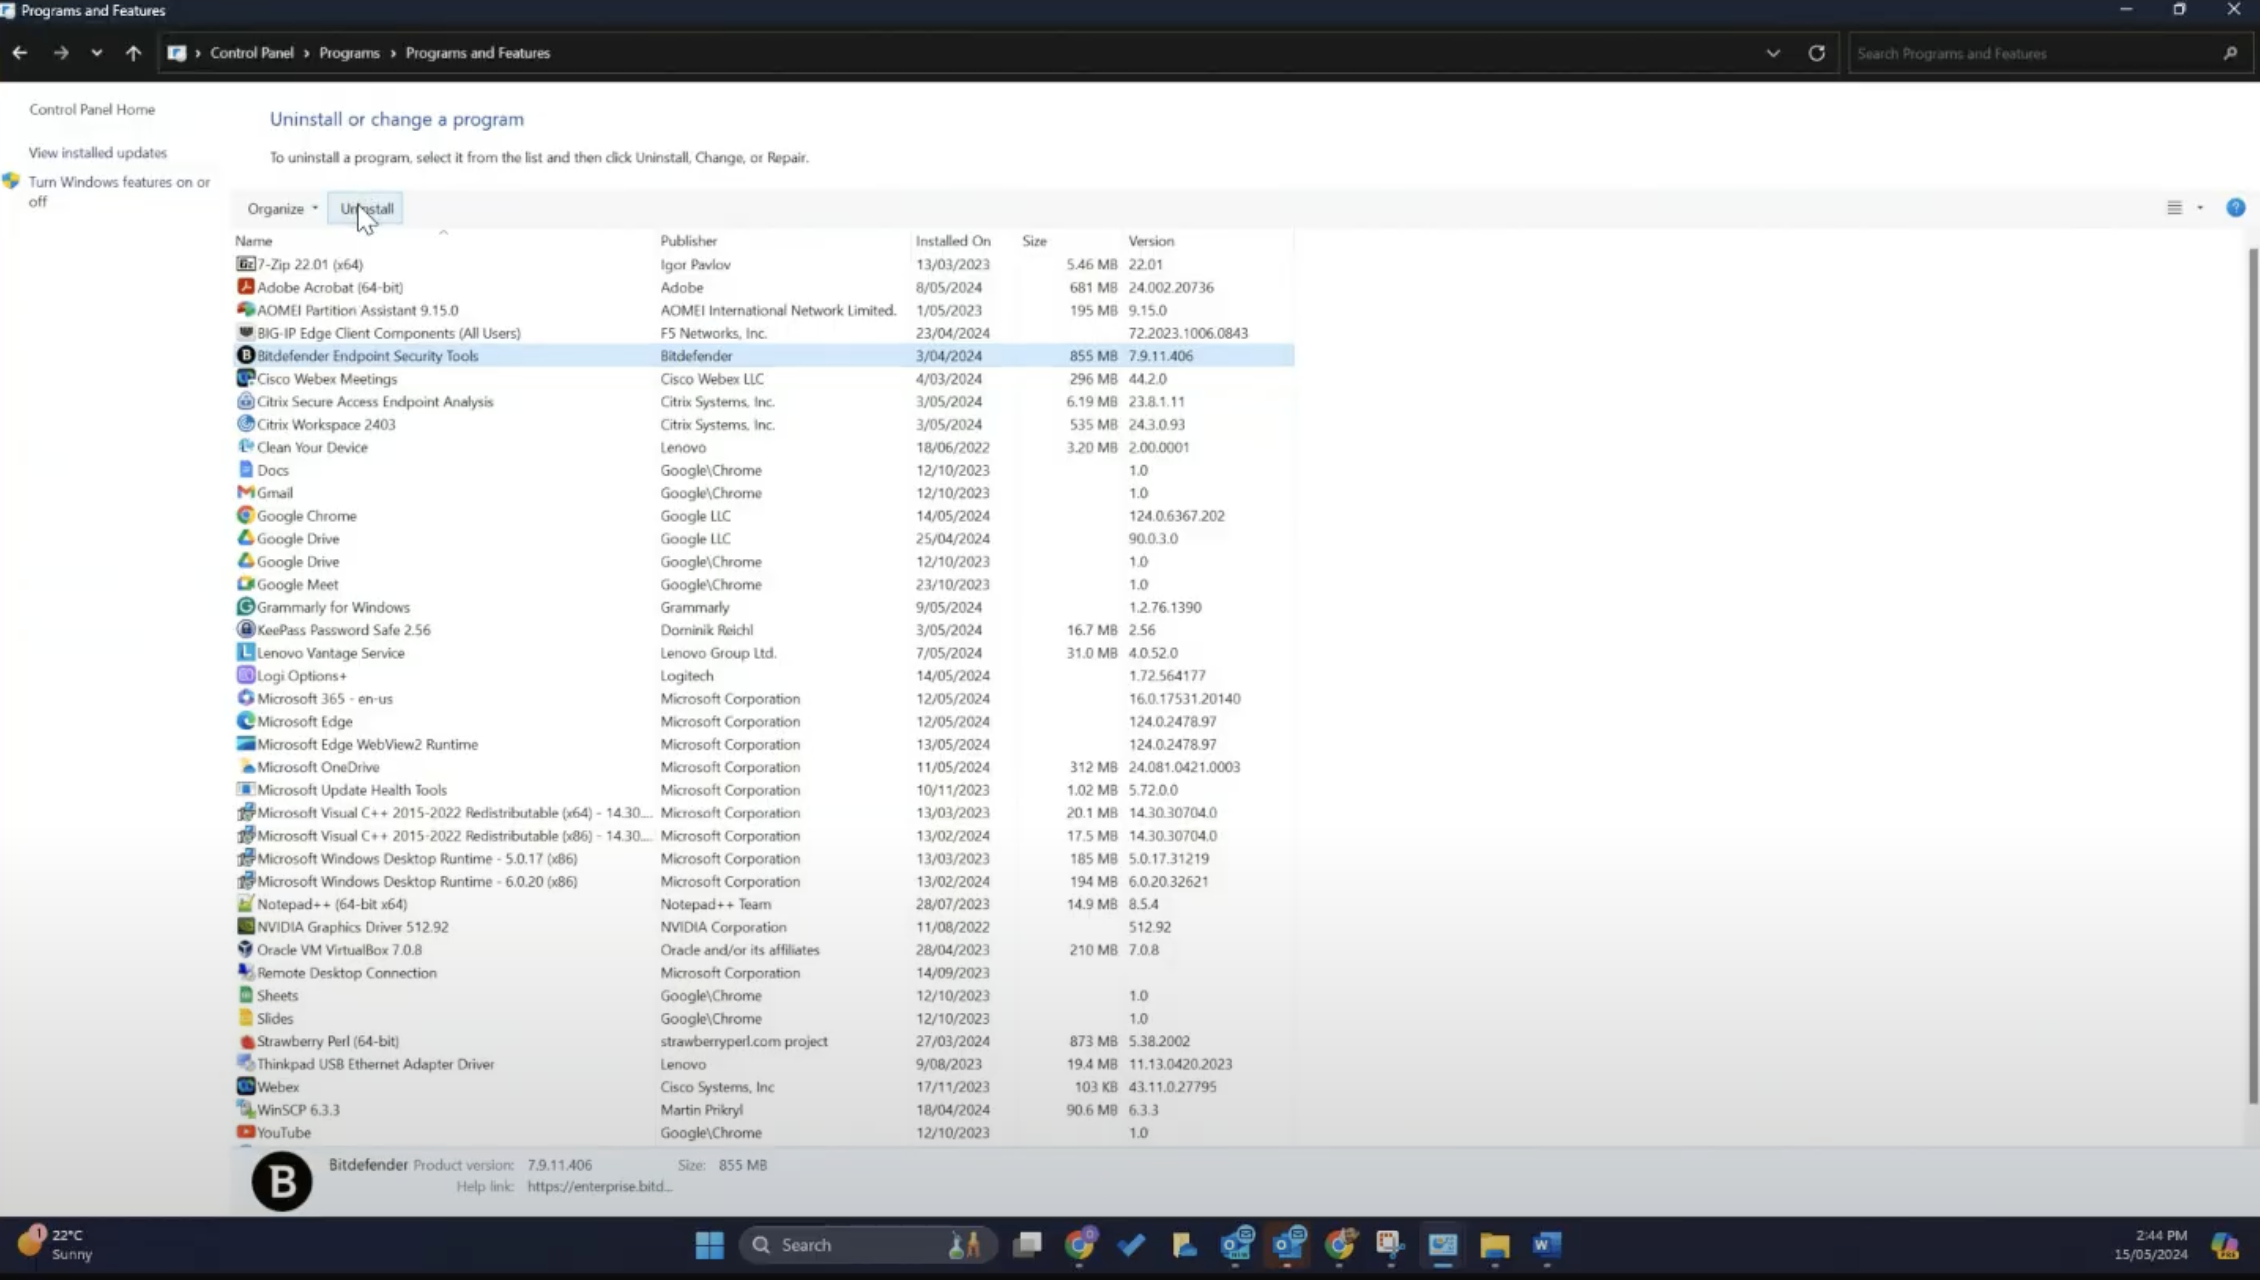Sort the list by Publisher column header
The height and width of the screenshot is (1280, 2260).
coord(688,241)
